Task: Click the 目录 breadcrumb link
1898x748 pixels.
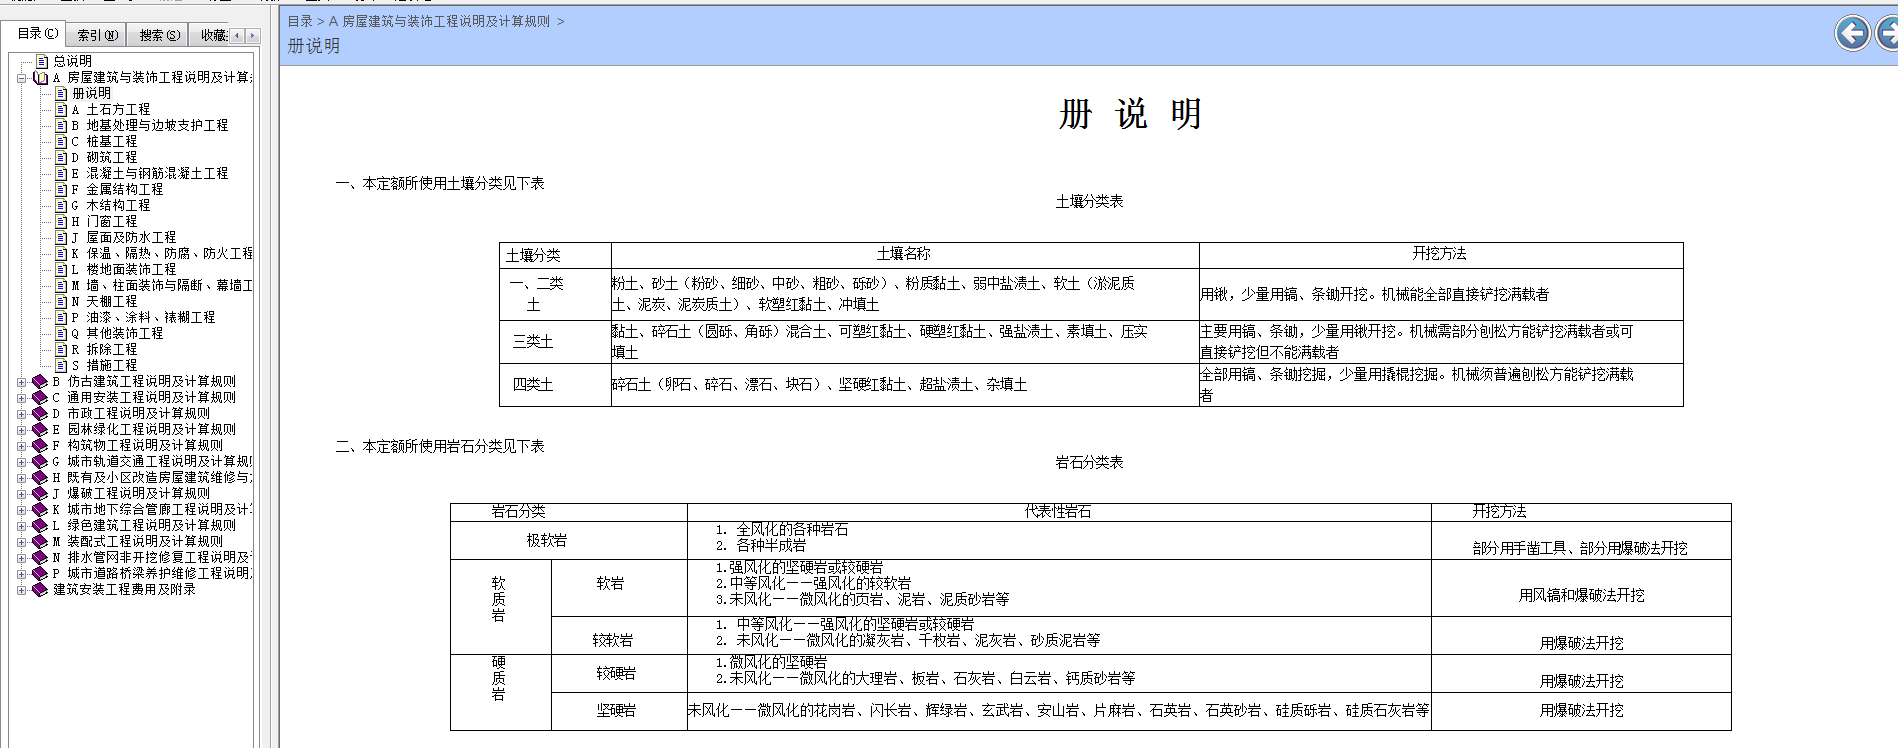Action: [x=300, y=21]
